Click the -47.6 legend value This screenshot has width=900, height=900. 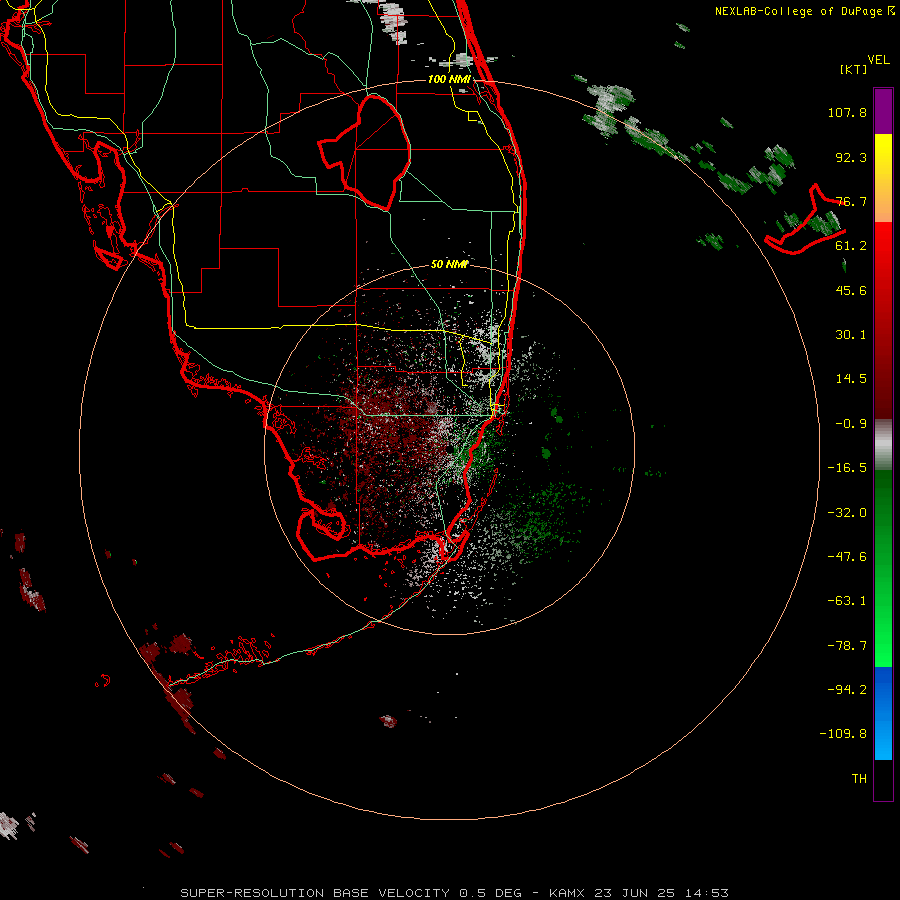(847, 557)
